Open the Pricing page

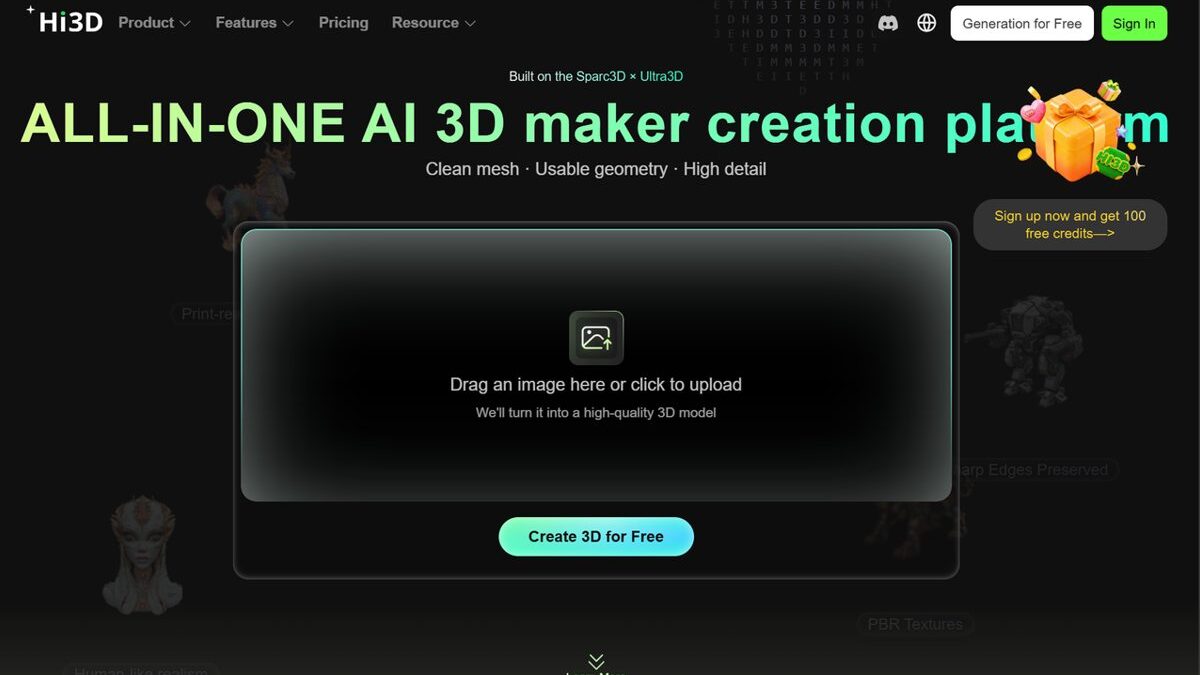(343, 22)
